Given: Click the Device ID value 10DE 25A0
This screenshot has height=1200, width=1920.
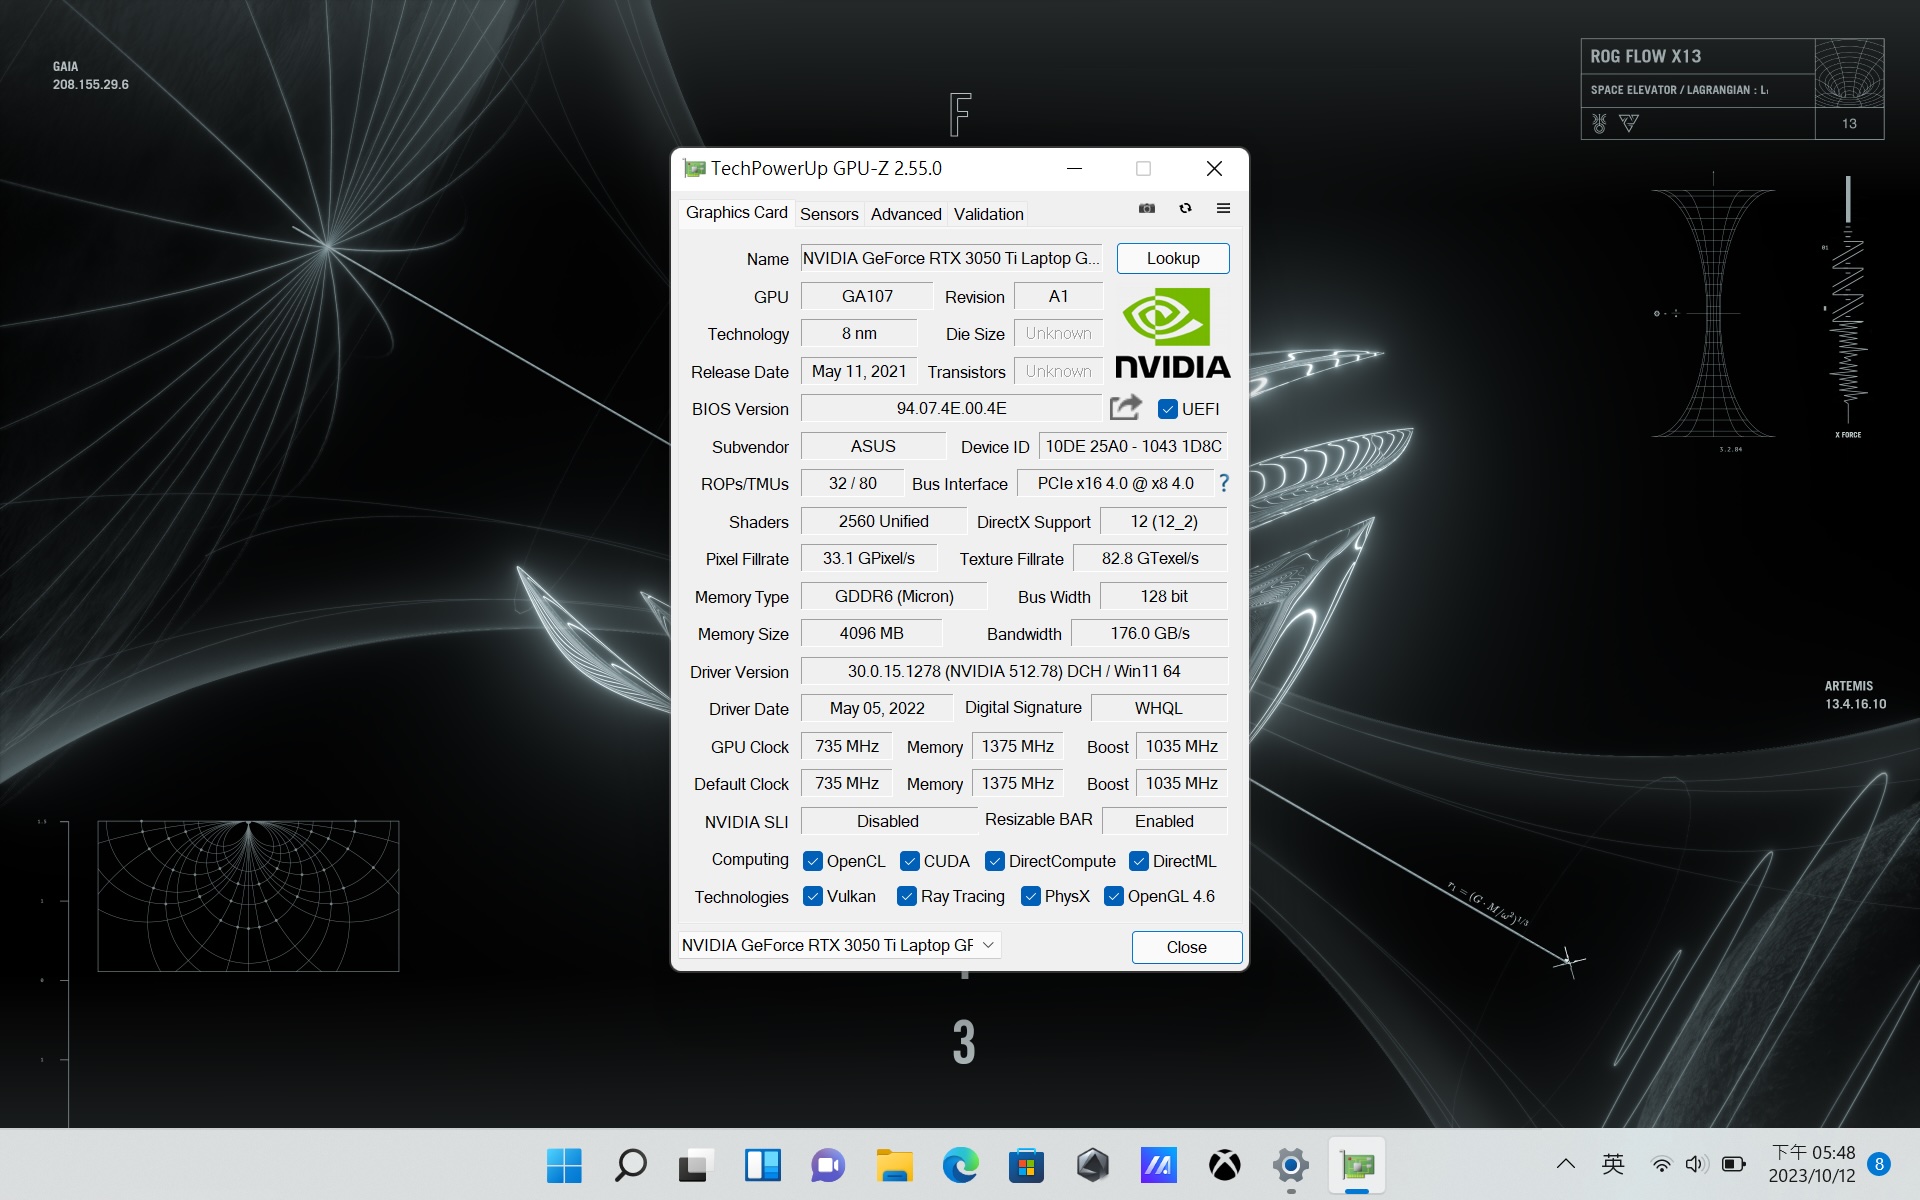Looking at the screenshot, I should [1133, 446].
